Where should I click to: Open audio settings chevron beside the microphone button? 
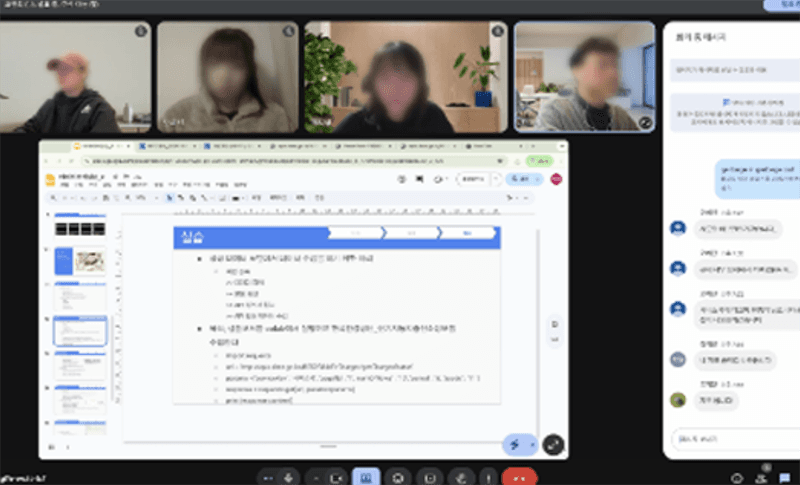click(267, 478)
